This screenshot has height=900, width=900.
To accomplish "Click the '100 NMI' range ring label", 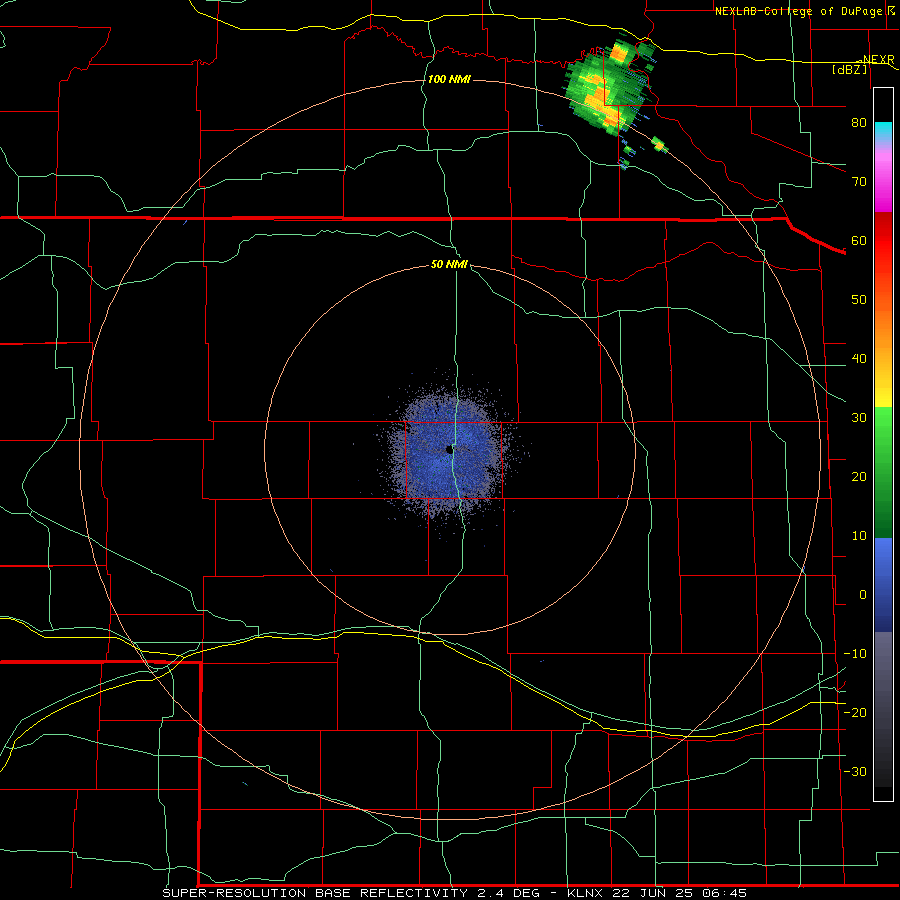I will [x=449, y=79].
